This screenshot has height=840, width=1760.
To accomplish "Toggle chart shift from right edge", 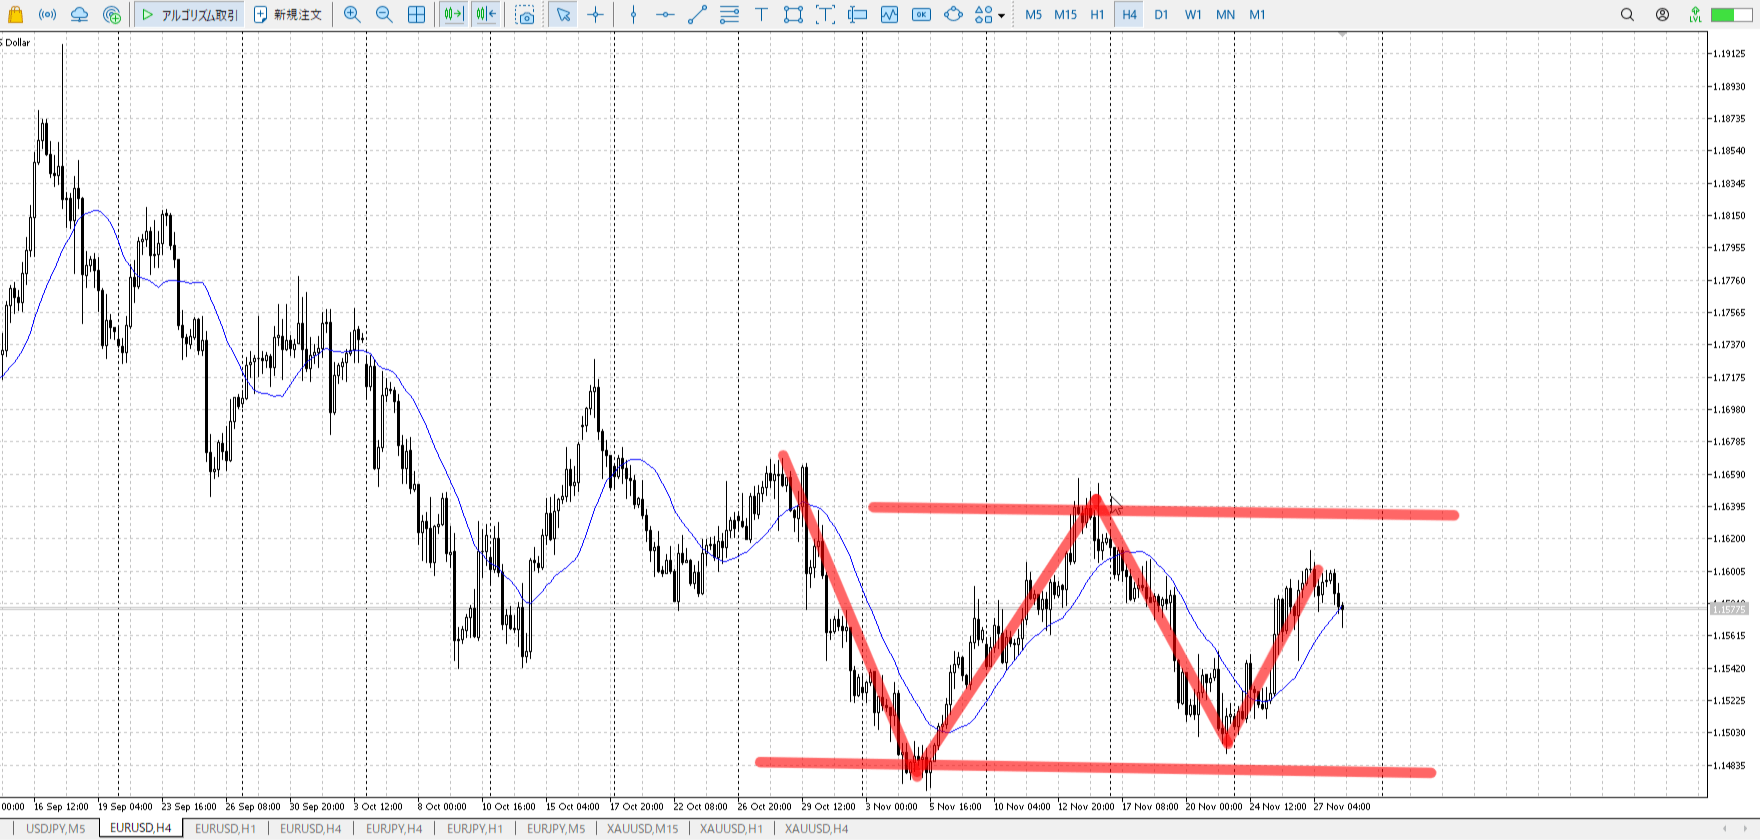I will click(x=486, y=14).
